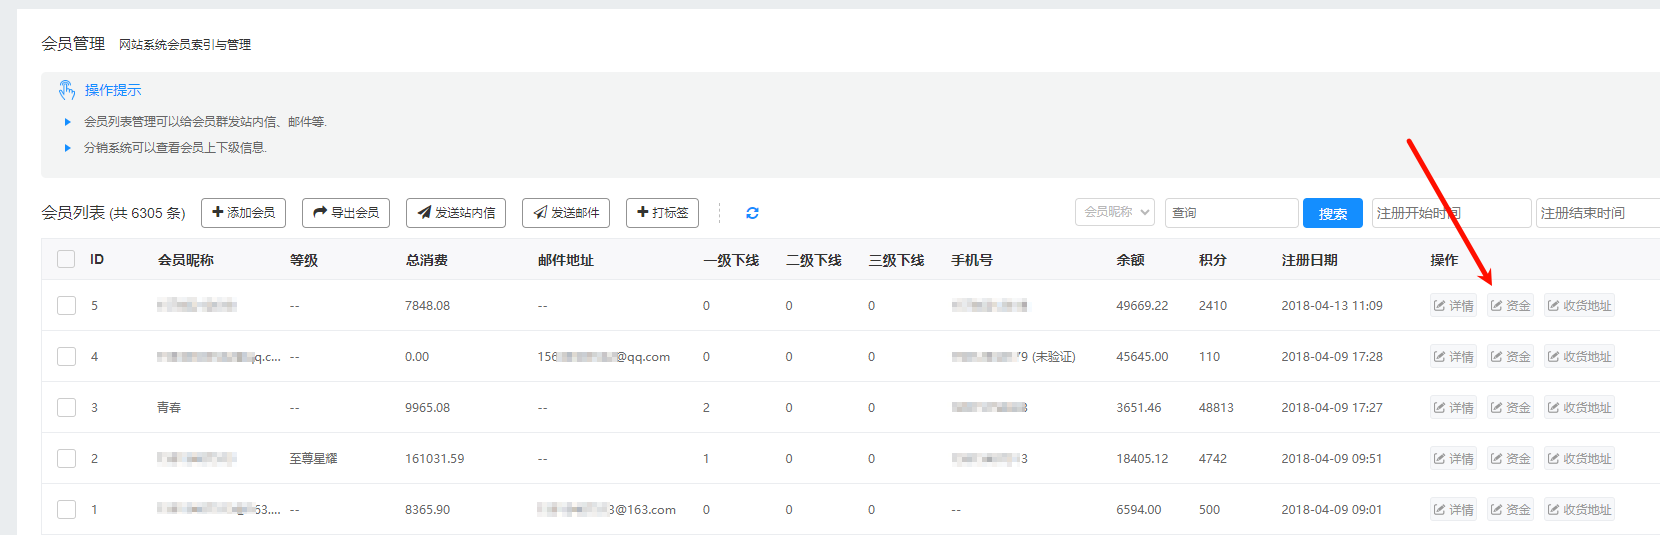Click 添加会员 plus button

(x=243, y=213)
